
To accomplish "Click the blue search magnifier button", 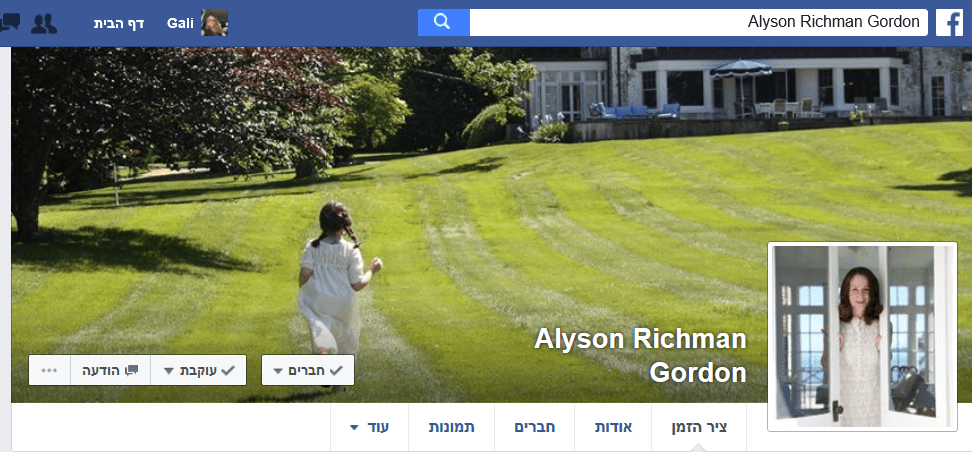I will (x=443, y=22).
